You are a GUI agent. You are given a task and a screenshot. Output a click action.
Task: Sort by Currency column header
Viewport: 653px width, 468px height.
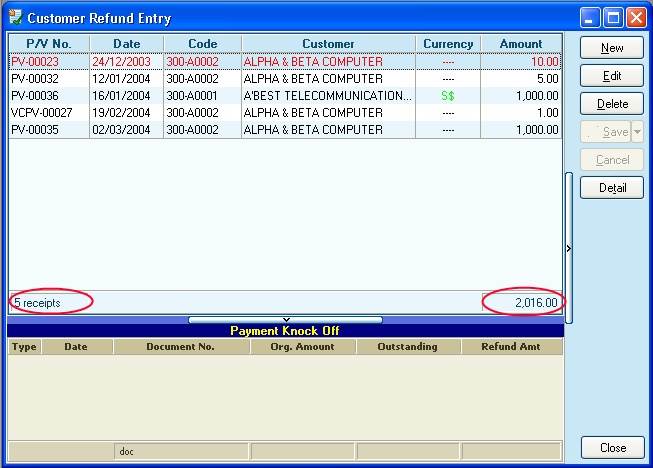448,44
